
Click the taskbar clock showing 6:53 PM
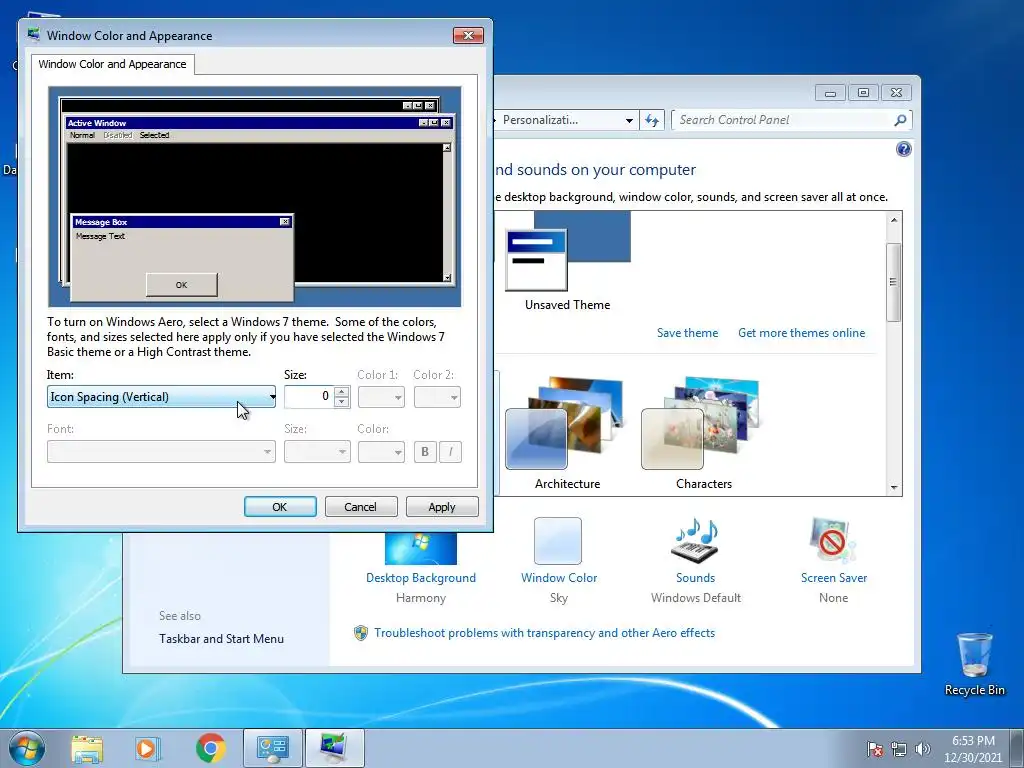[973, 749]
